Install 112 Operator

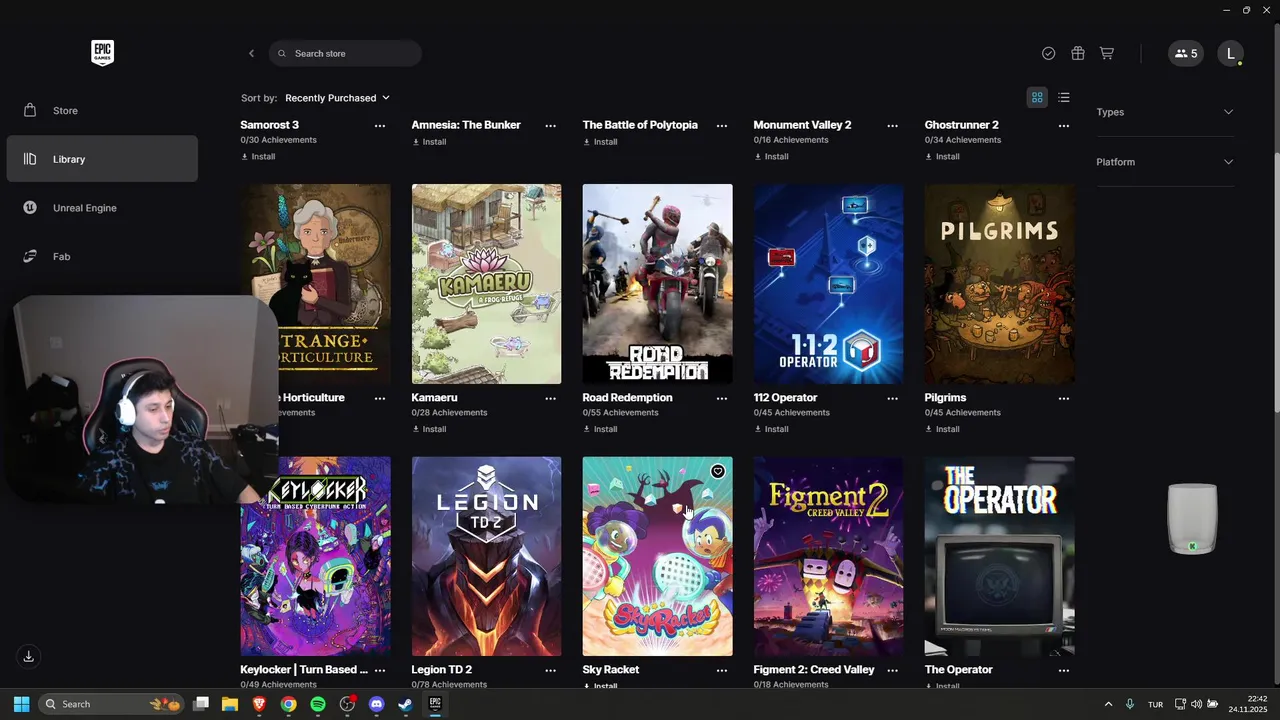771,429
